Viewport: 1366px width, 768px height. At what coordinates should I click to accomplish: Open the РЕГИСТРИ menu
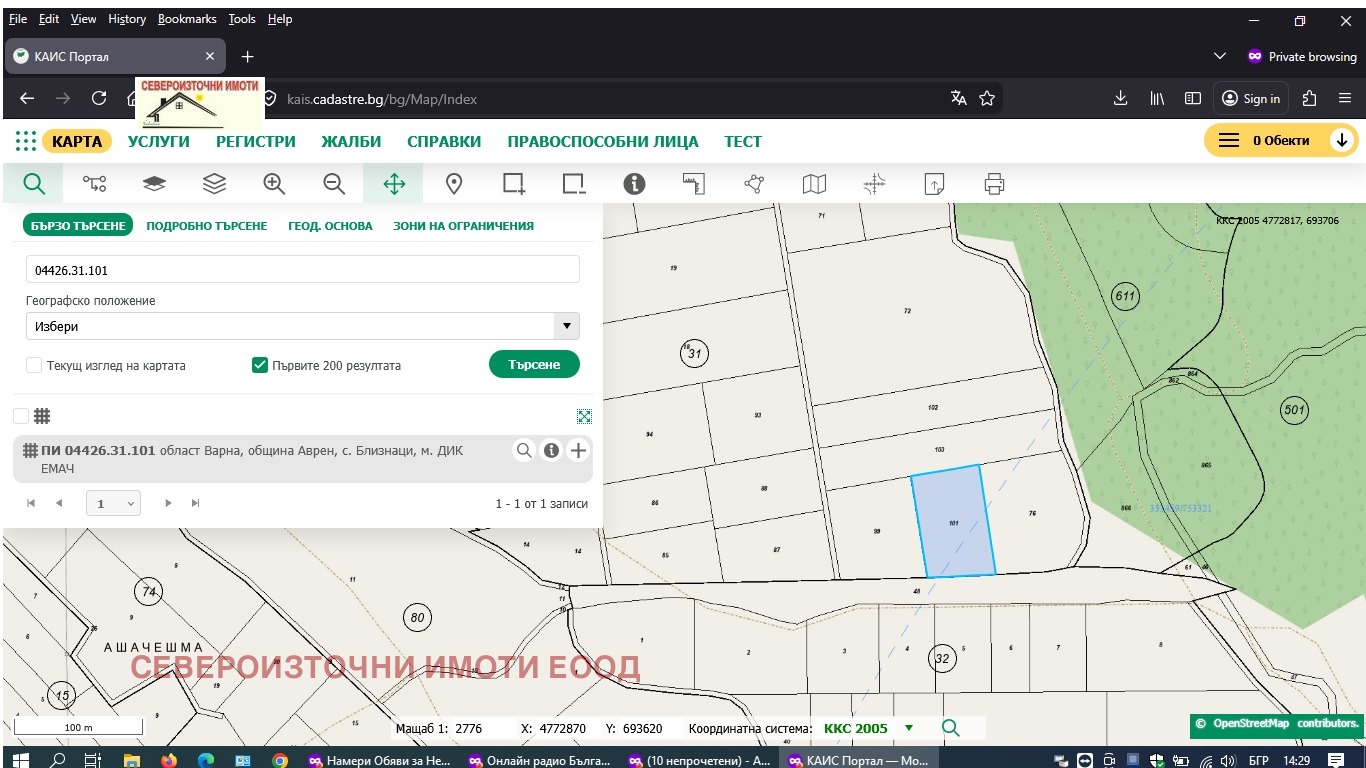(x=256, y=142)
